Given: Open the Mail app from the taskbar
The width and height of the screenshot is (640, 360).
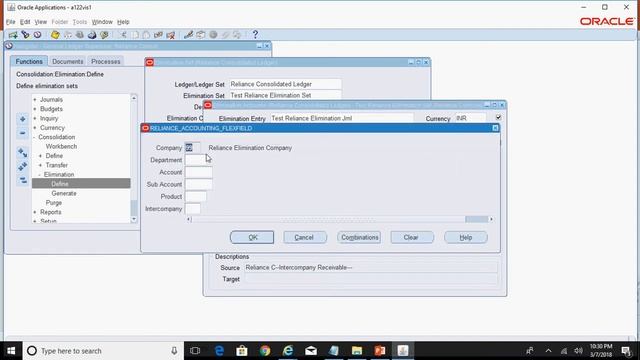Looking at the screenshot, I should coord(311,351).
